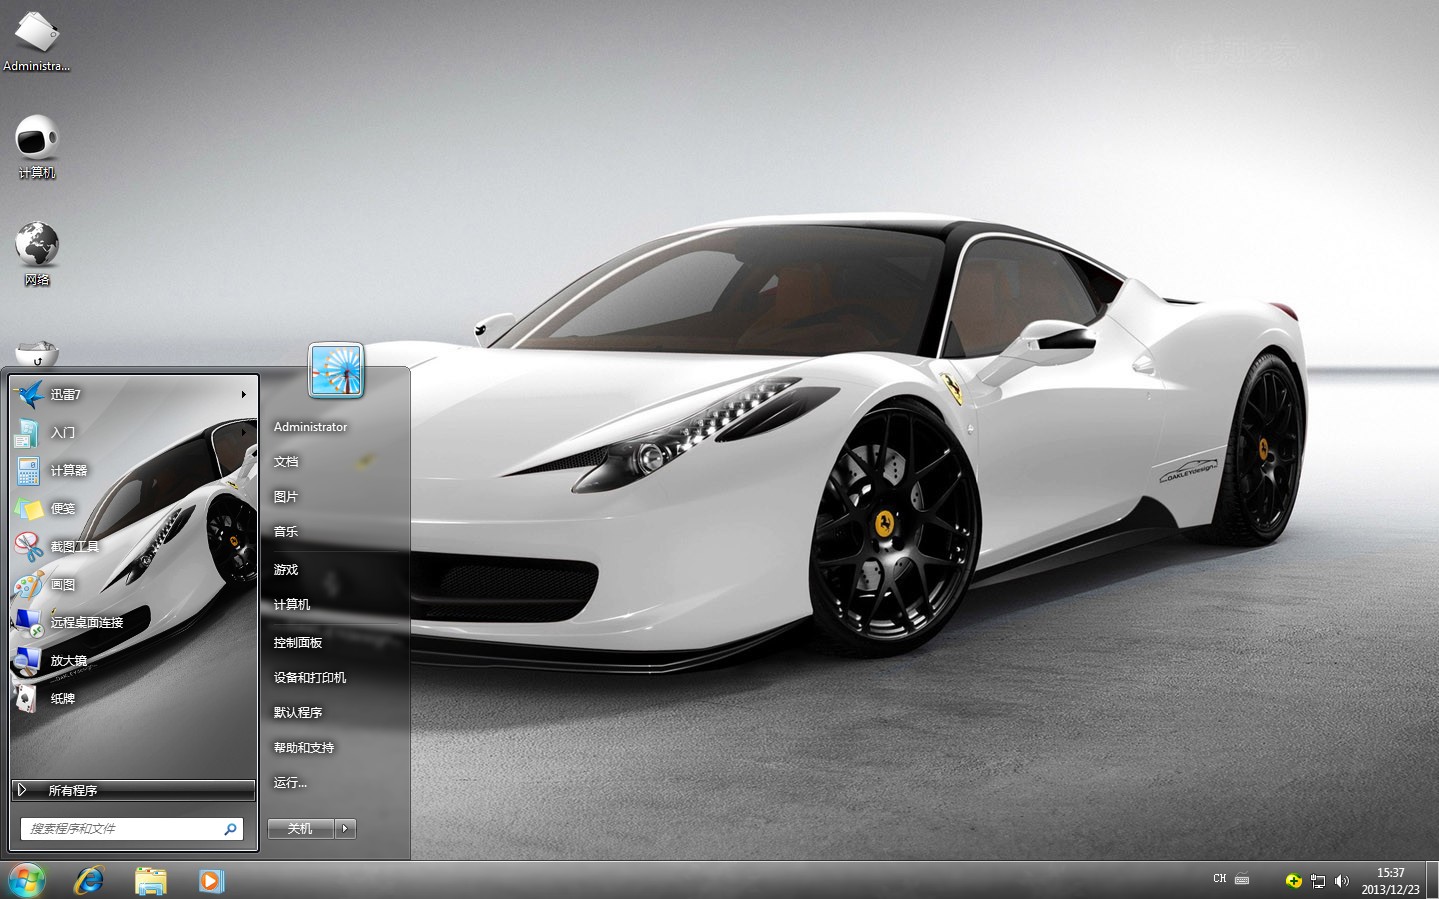This screenshot has height=899, width=1439.
Task: Open the 360 security tray icon
Action: point(1293,881)
